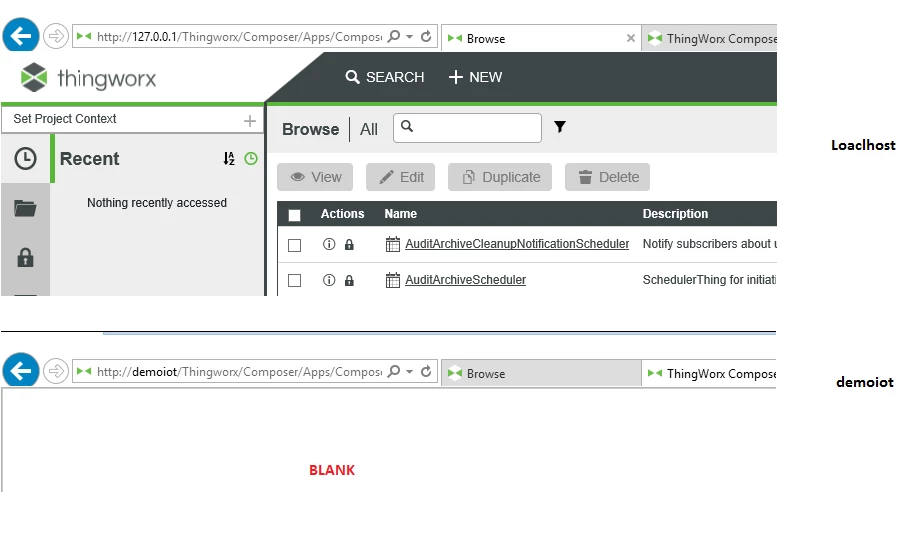Click 'Nothing recently accessed' text
The height and width of the screenshot is (549, 905).
point(157,203)
